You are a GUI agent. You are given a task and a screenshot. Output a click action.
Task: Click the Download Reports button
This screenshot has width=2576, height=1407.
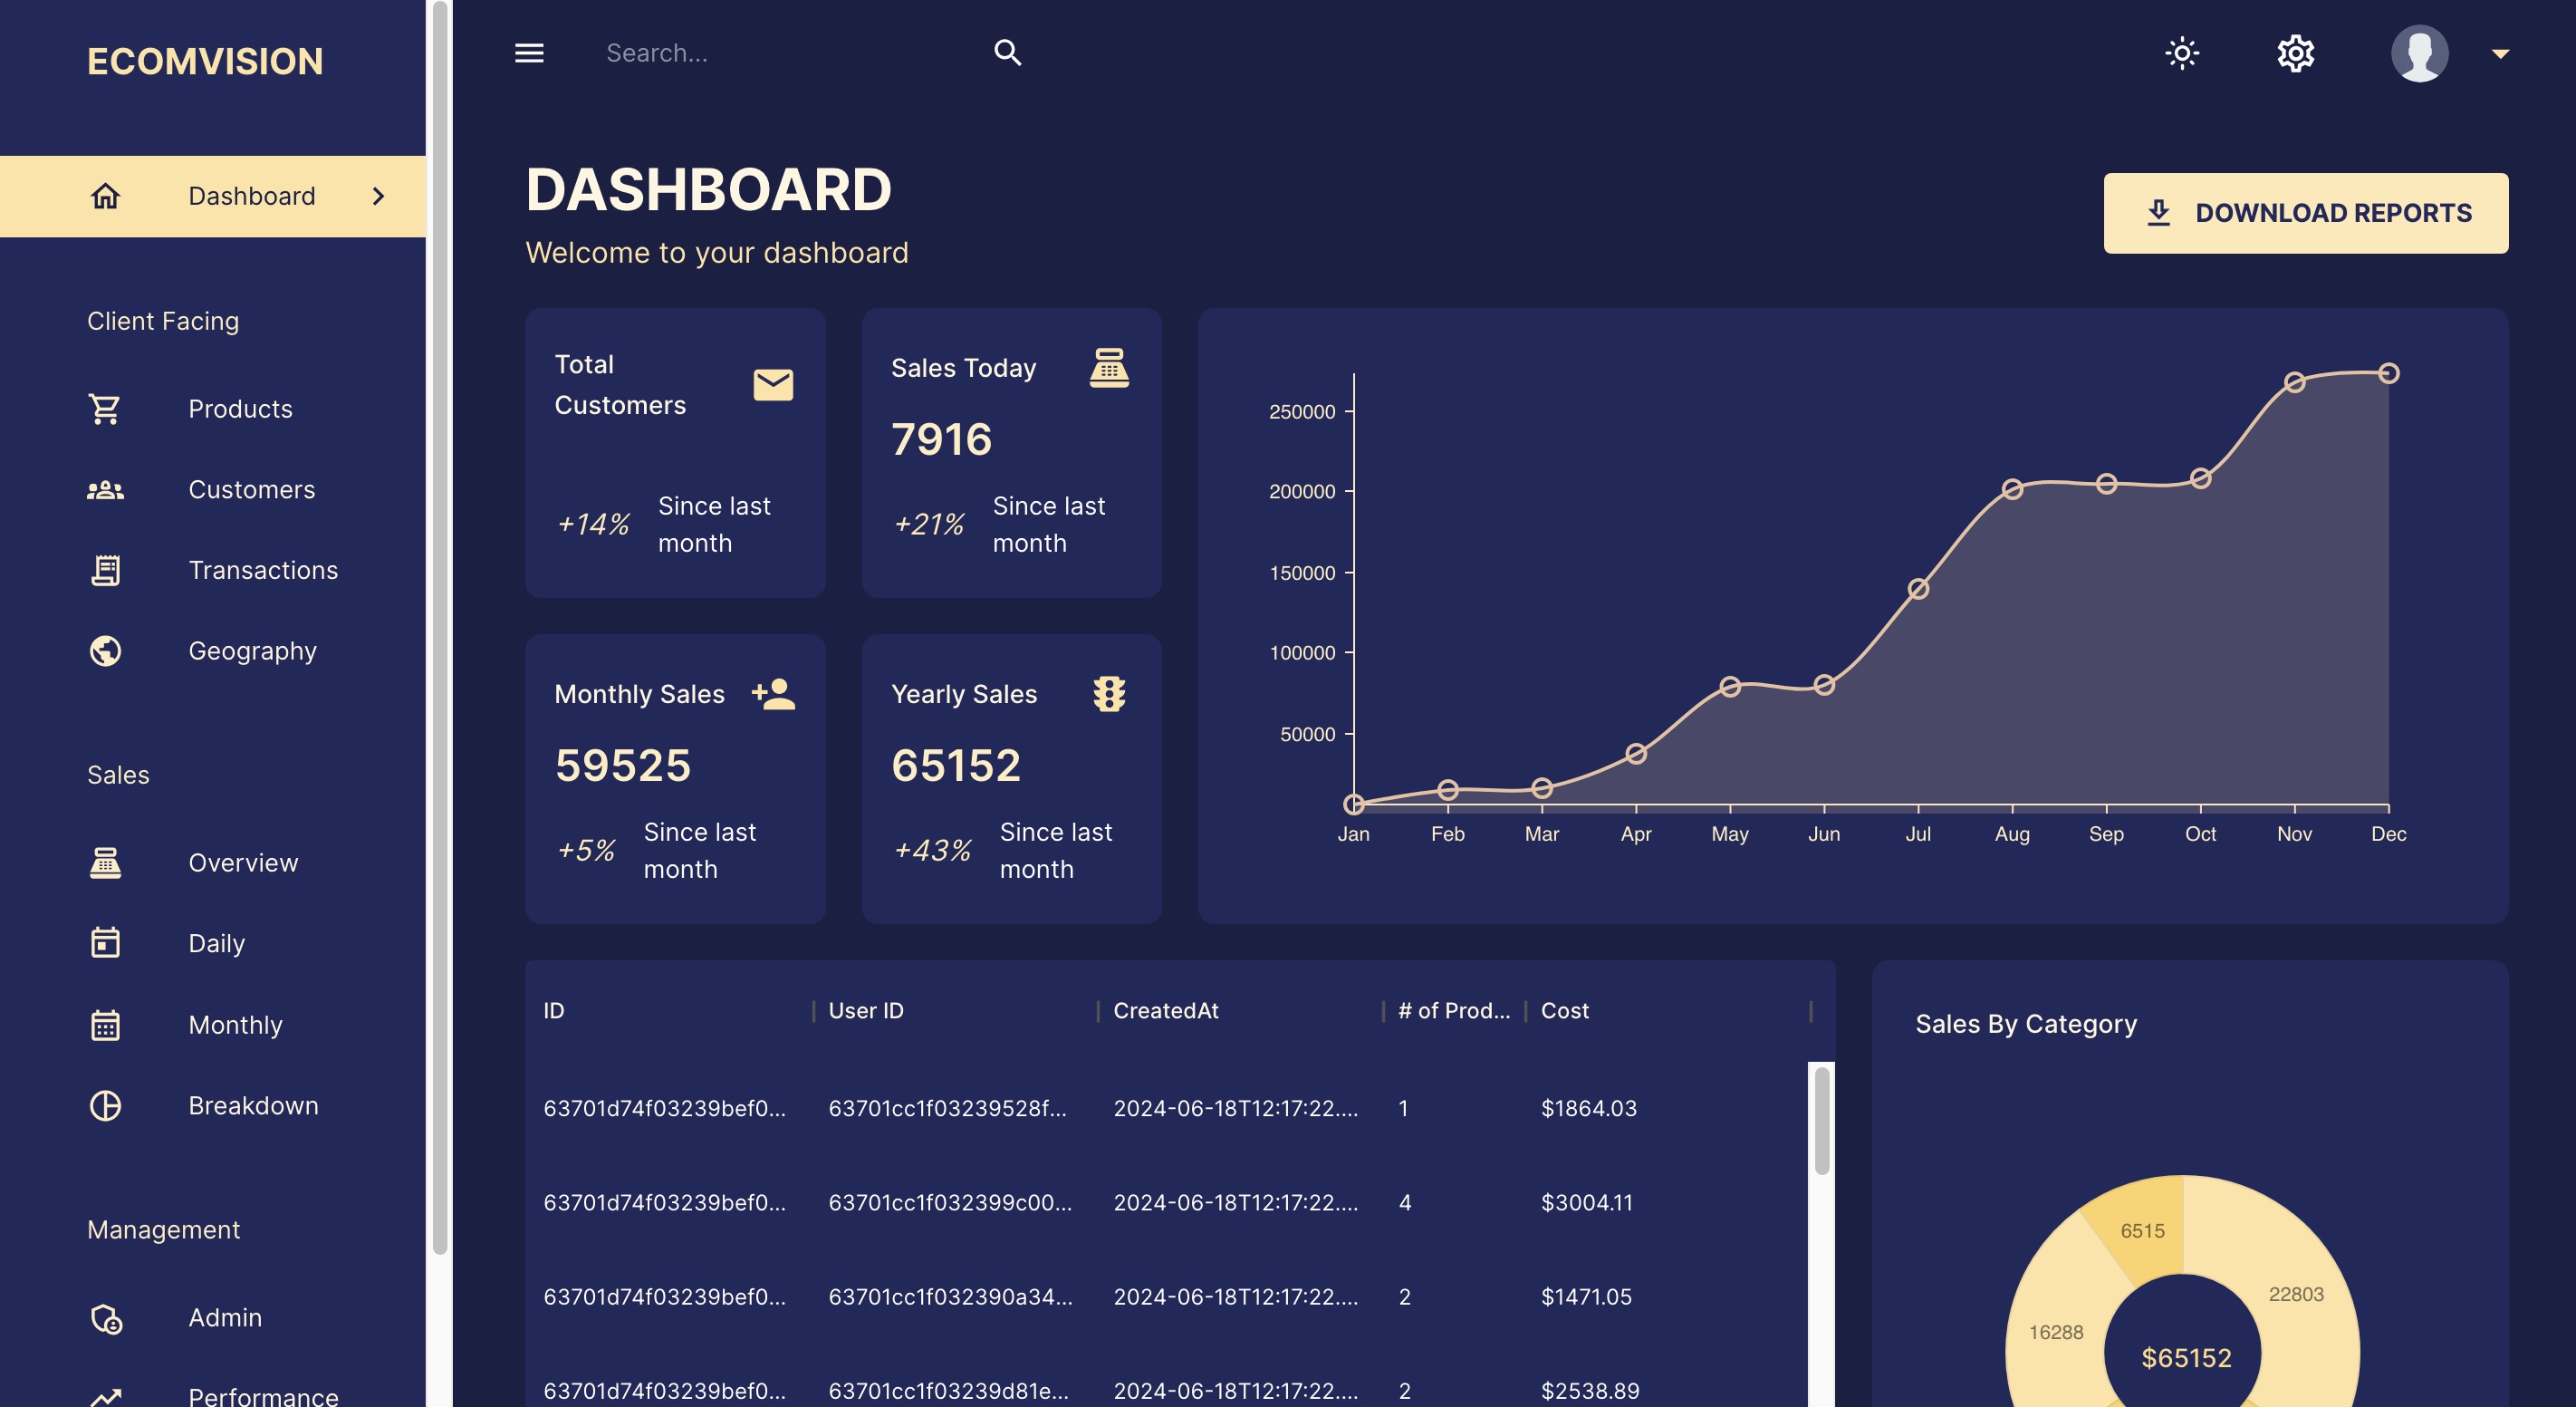(2305, 213)
